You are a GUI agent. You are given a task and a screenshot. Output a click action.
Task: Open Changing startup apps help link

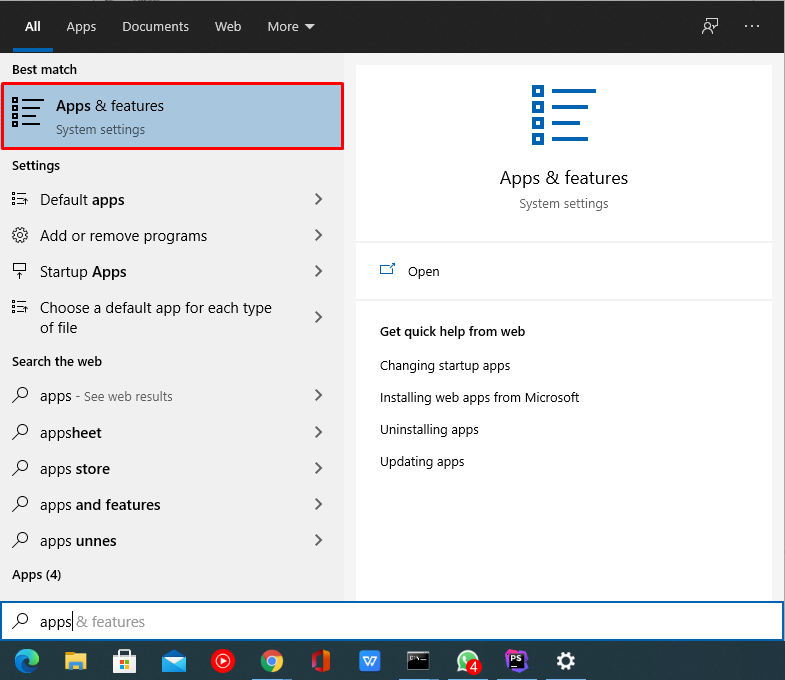pyautogui.click(x=445, y=366)
